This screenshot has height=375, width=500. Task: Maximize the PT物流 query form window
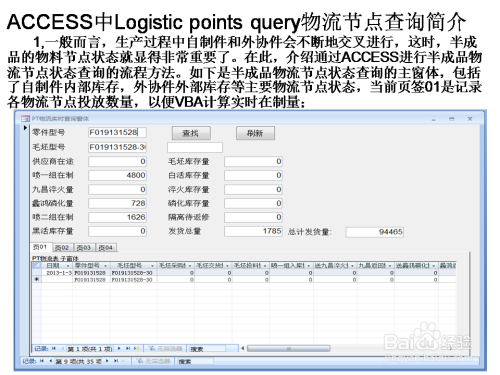[452, 119]
